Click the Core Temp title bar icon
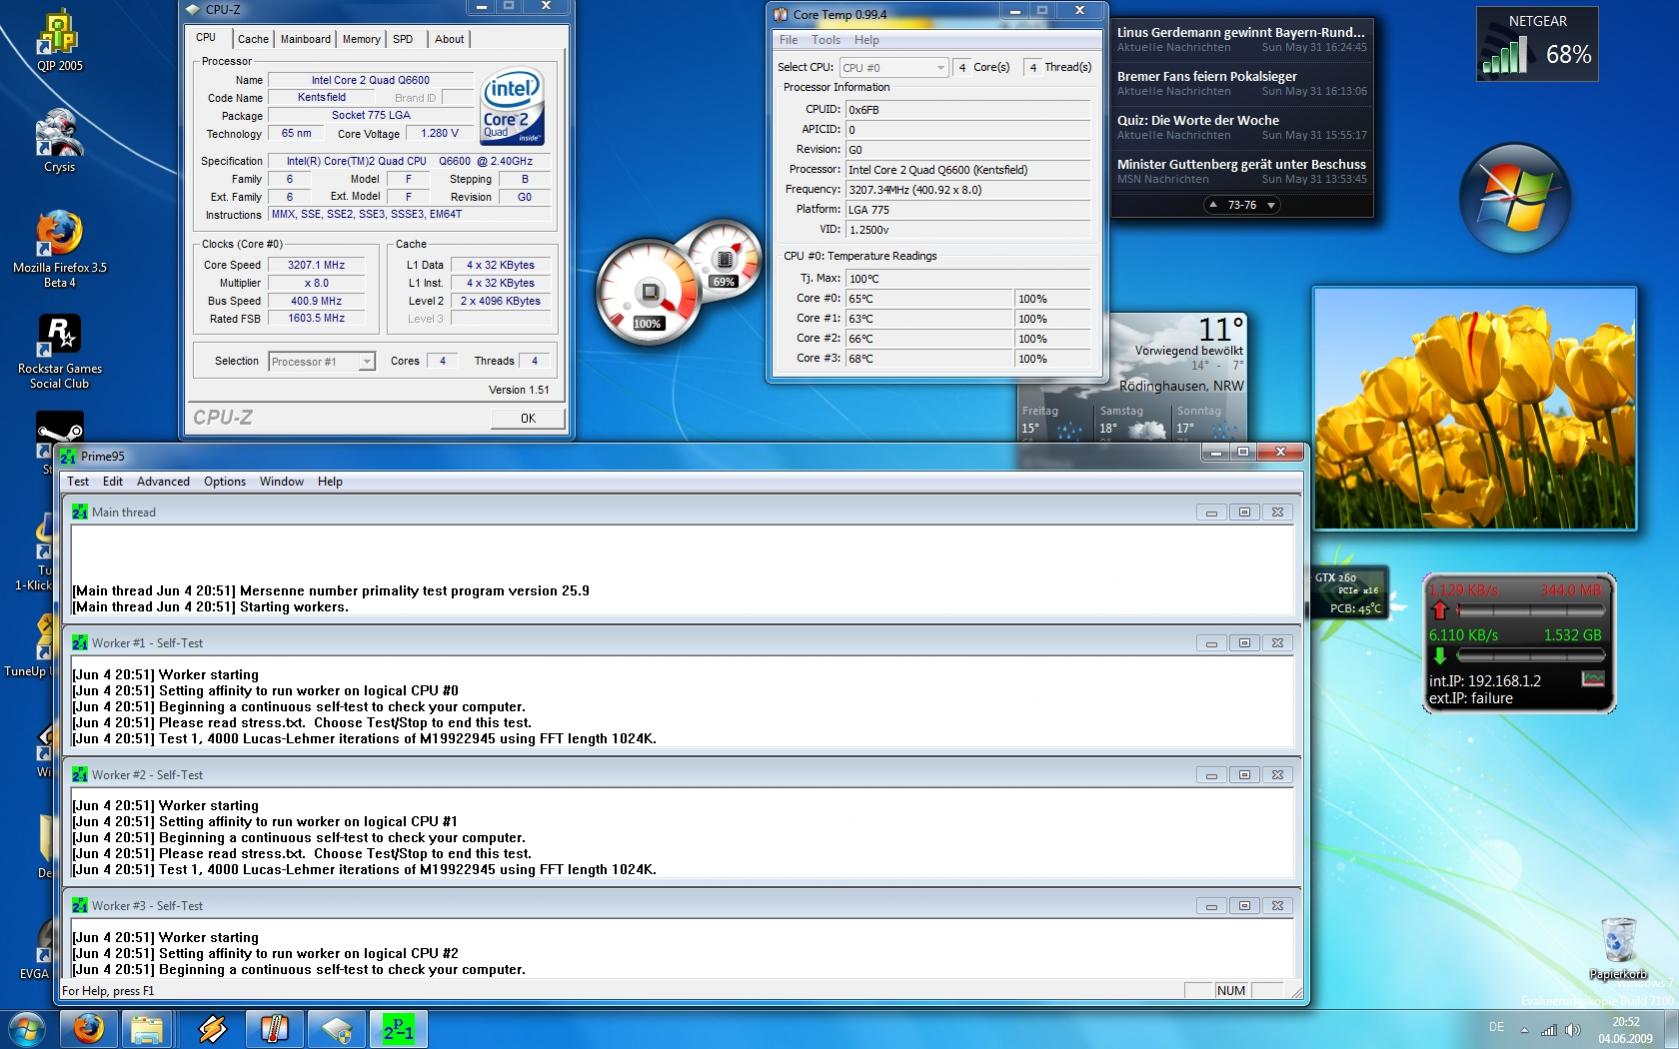1679x1049 pixels. [x=781, y=15]
